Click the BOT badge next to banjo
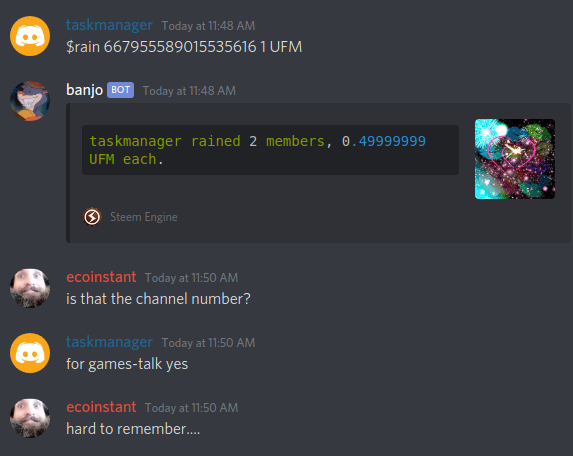This screenshot has height=456, width=573. 120,90
